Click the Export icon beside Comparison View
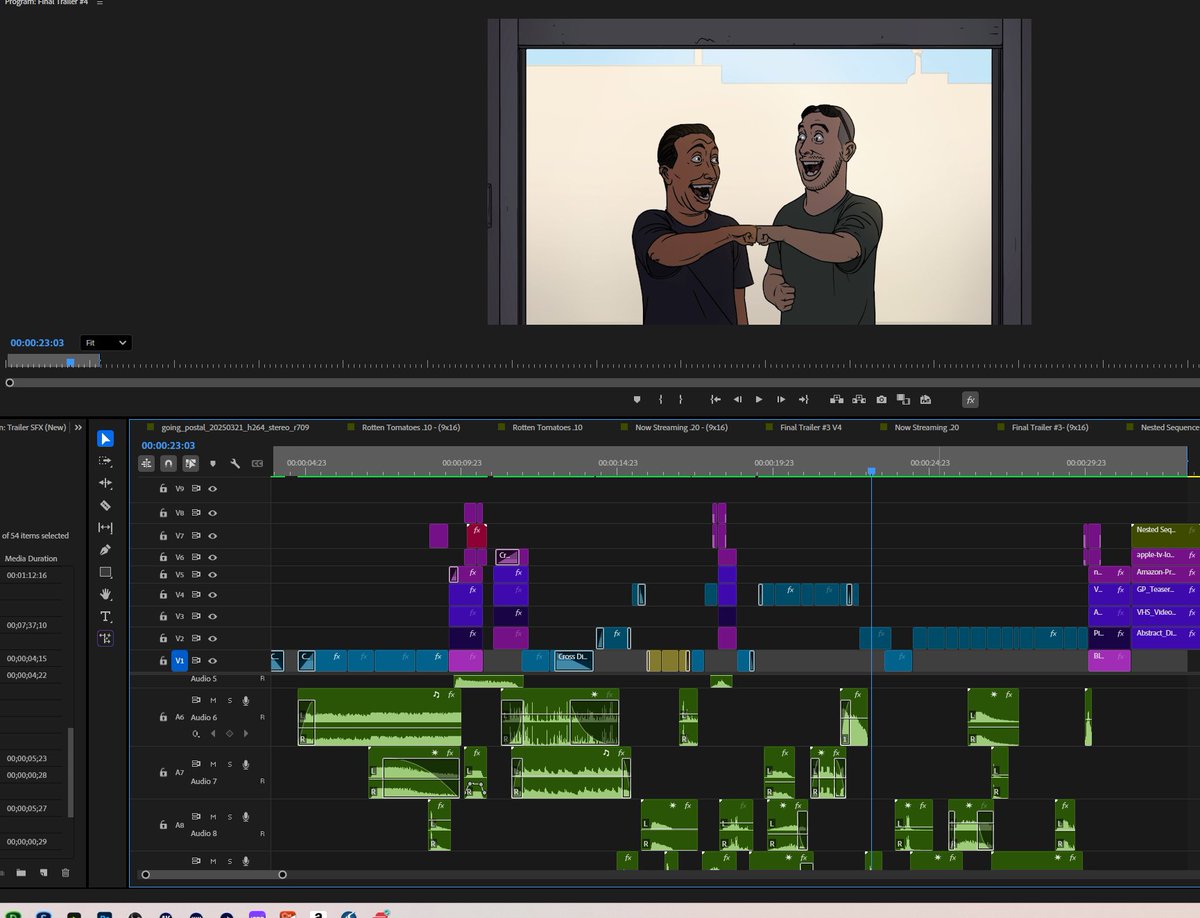Viewport: 1200px width, 918px height. point(926,399)
